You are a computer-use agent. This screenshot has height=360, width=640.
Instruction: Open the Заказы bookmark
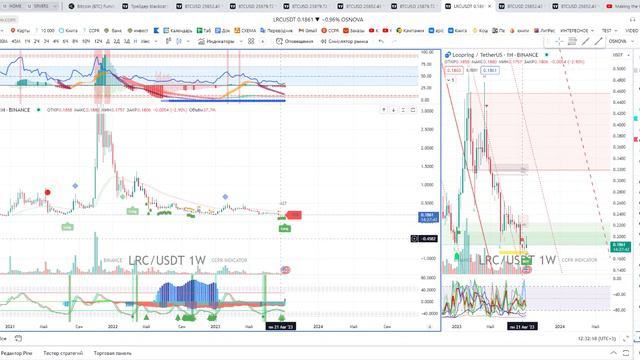pos(354,31)
